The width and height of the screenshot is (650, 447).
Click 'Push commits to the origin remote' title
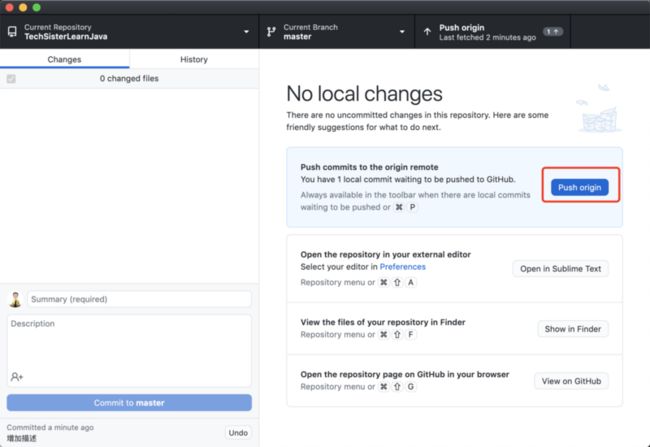click(369, 167)
